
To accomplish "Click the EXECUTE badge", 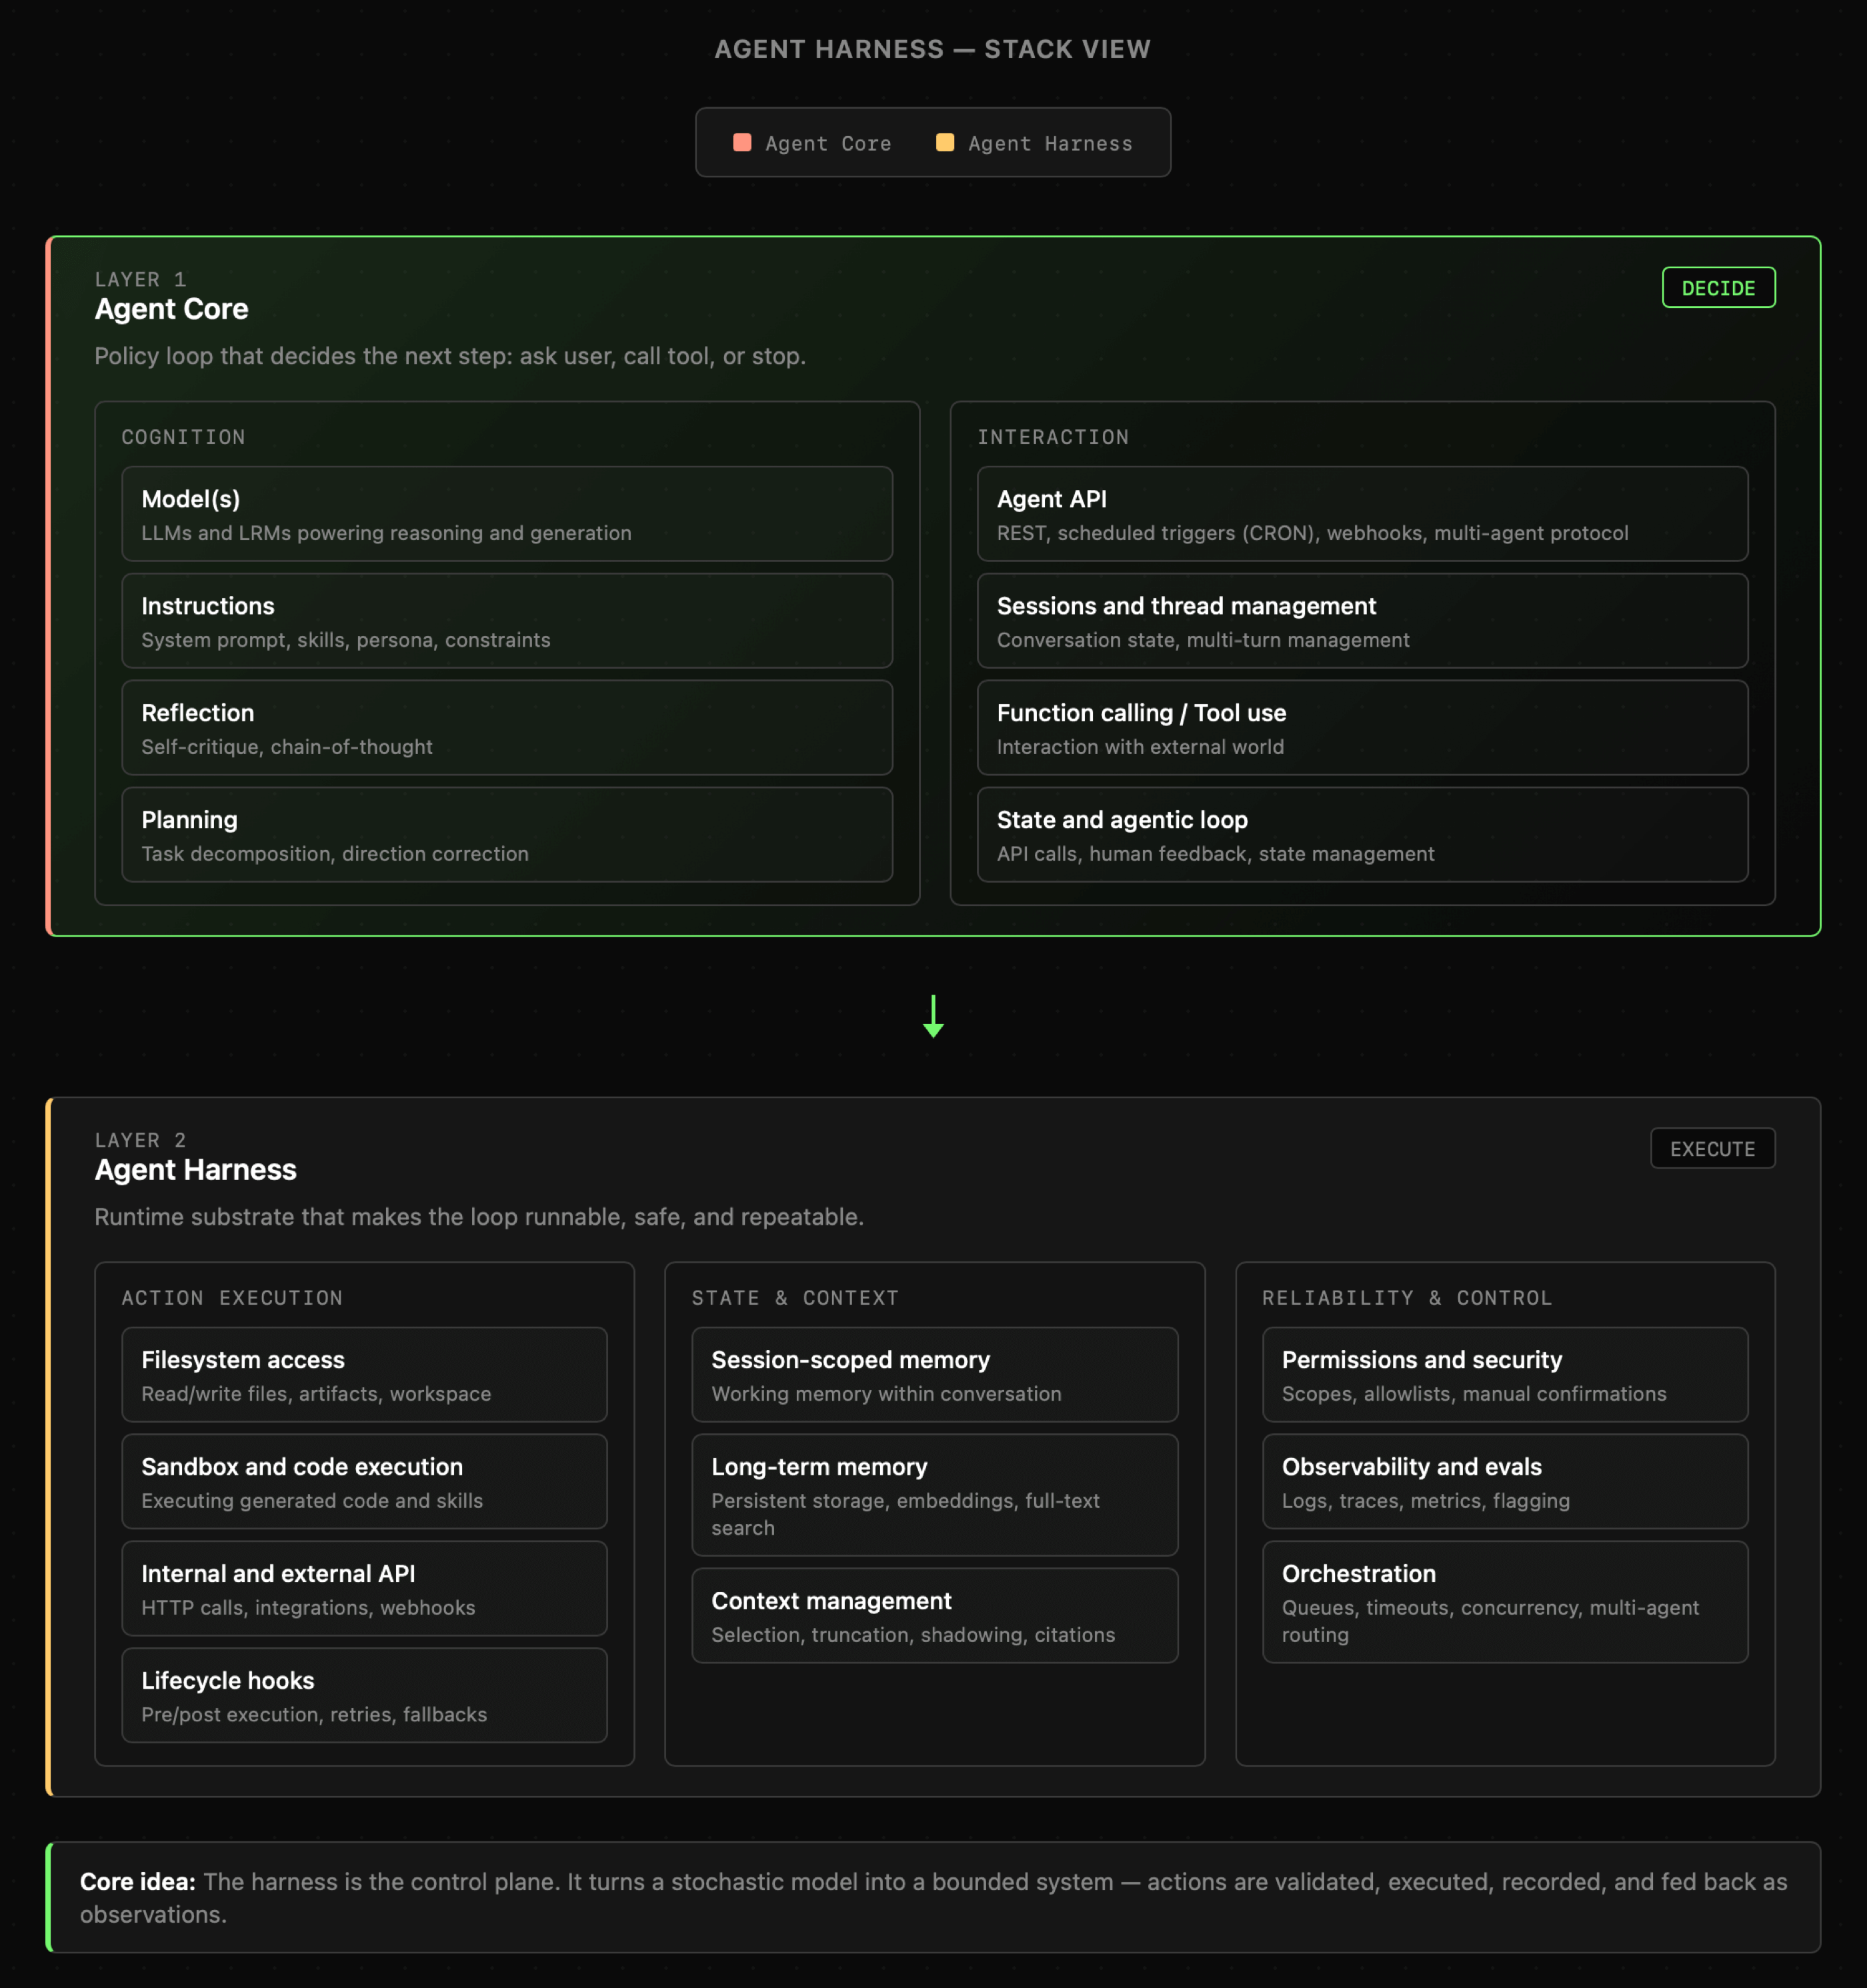I will coord(1711,1149).
